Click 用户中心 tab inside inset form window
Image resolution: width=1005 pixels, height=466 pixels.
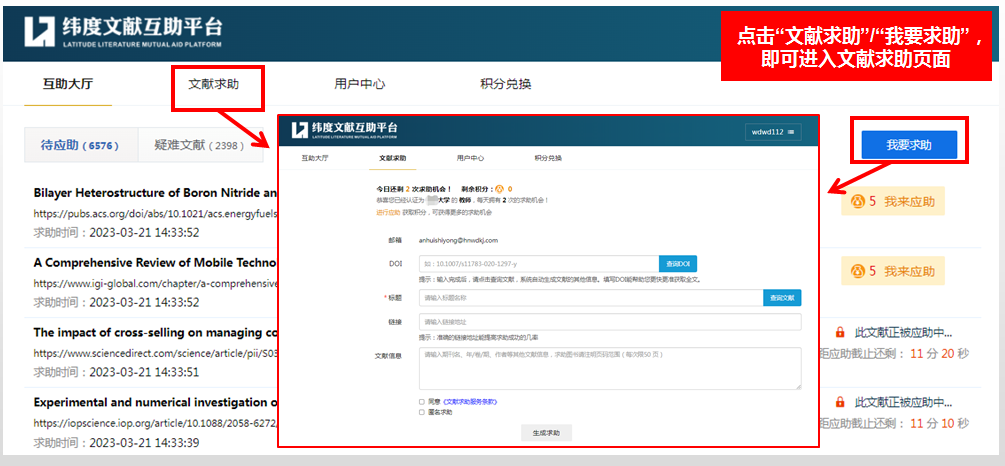[x=470, y=158]
